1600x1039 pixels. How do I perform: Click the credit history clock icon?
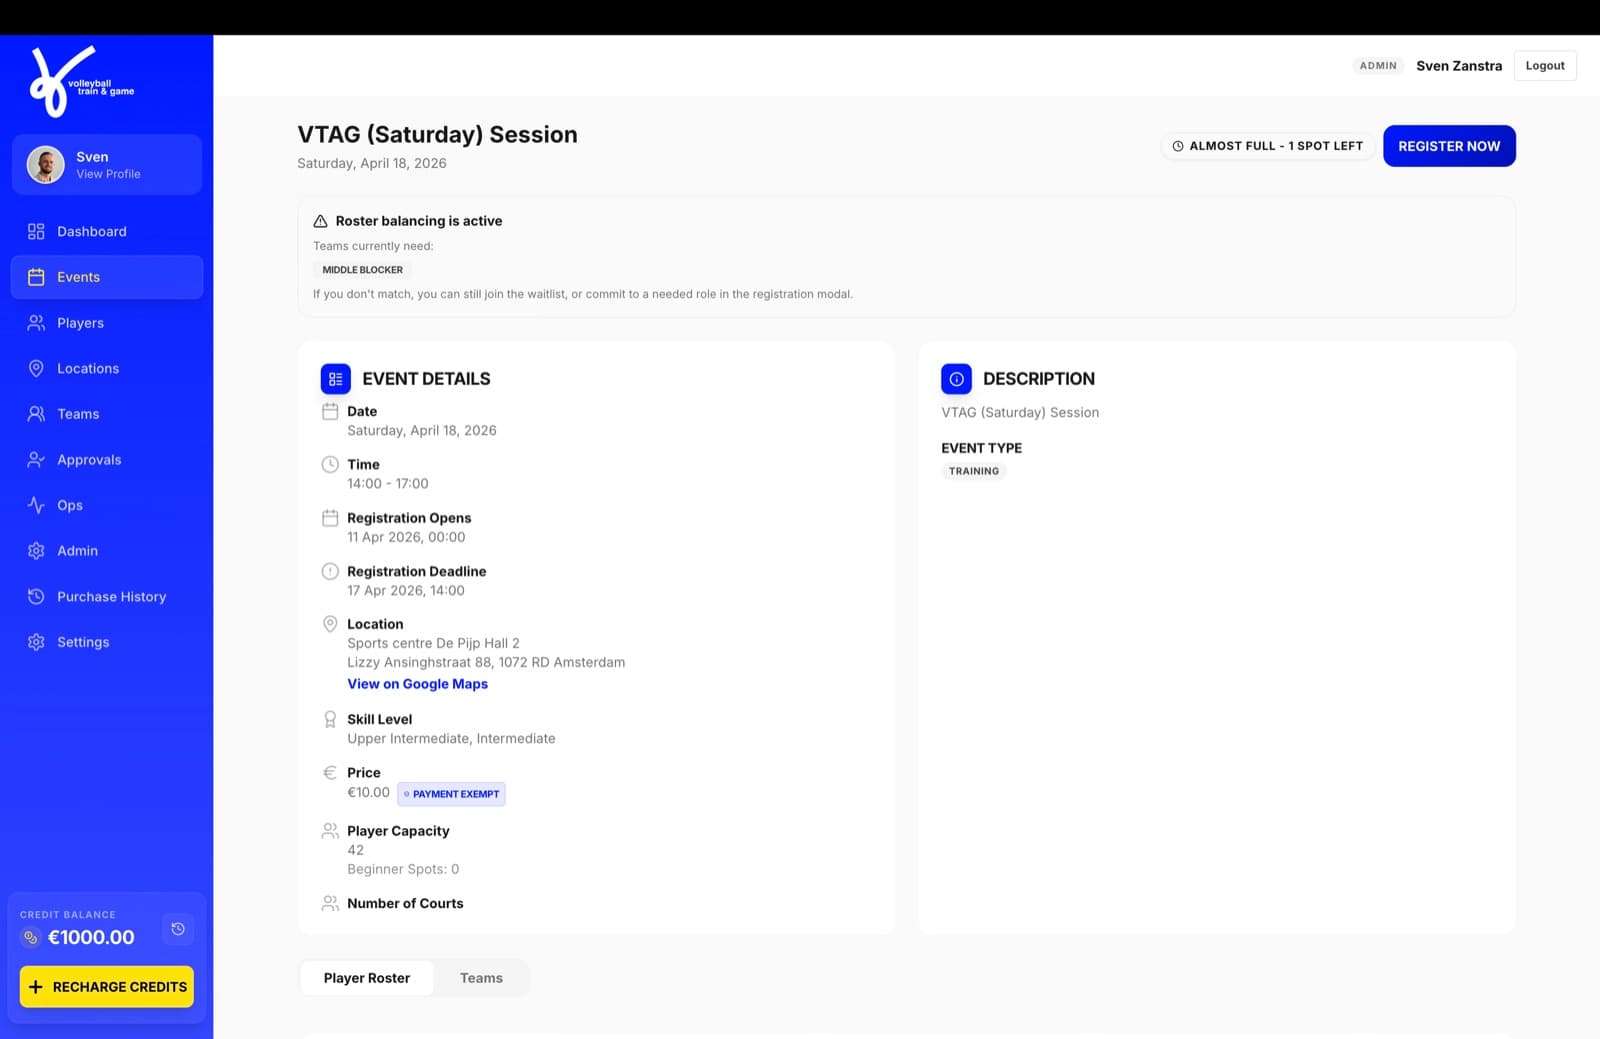click(x=178, y=929)
